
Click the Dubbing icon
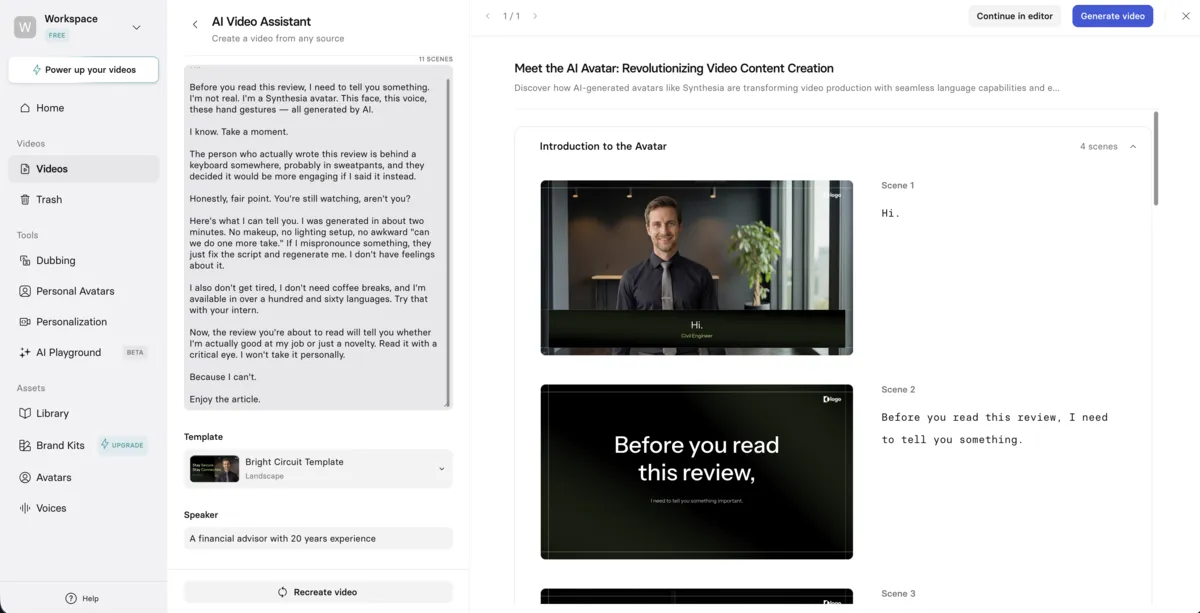[x=26, y=260]
